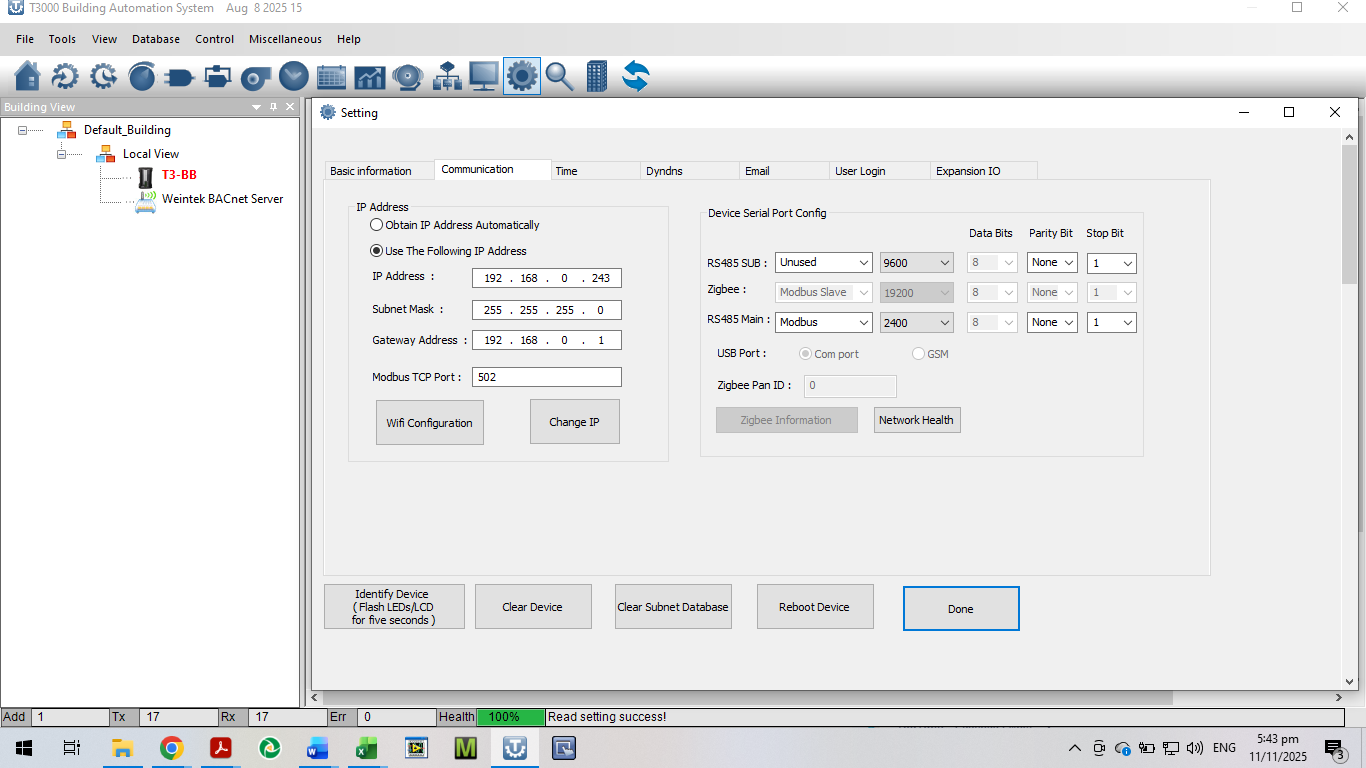Switch to the Expansion IO tab

968,171
